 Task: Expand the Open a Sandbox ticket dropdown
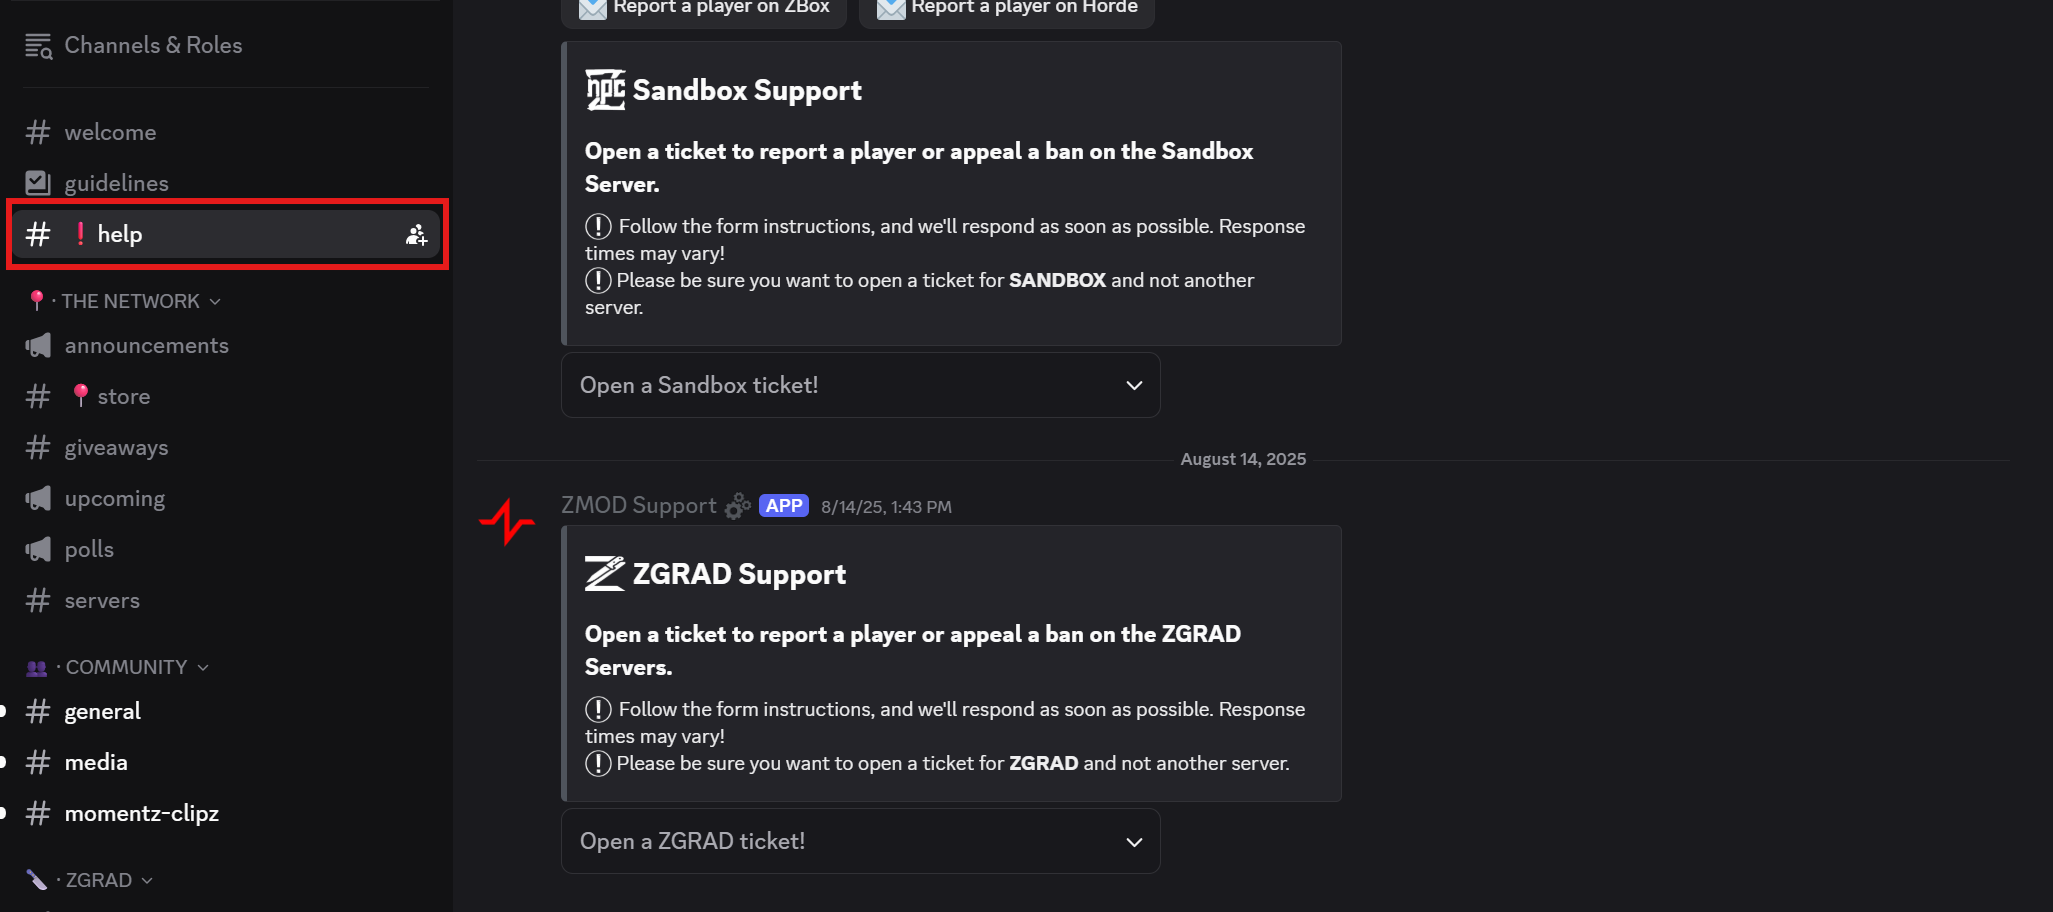point(860,386)
